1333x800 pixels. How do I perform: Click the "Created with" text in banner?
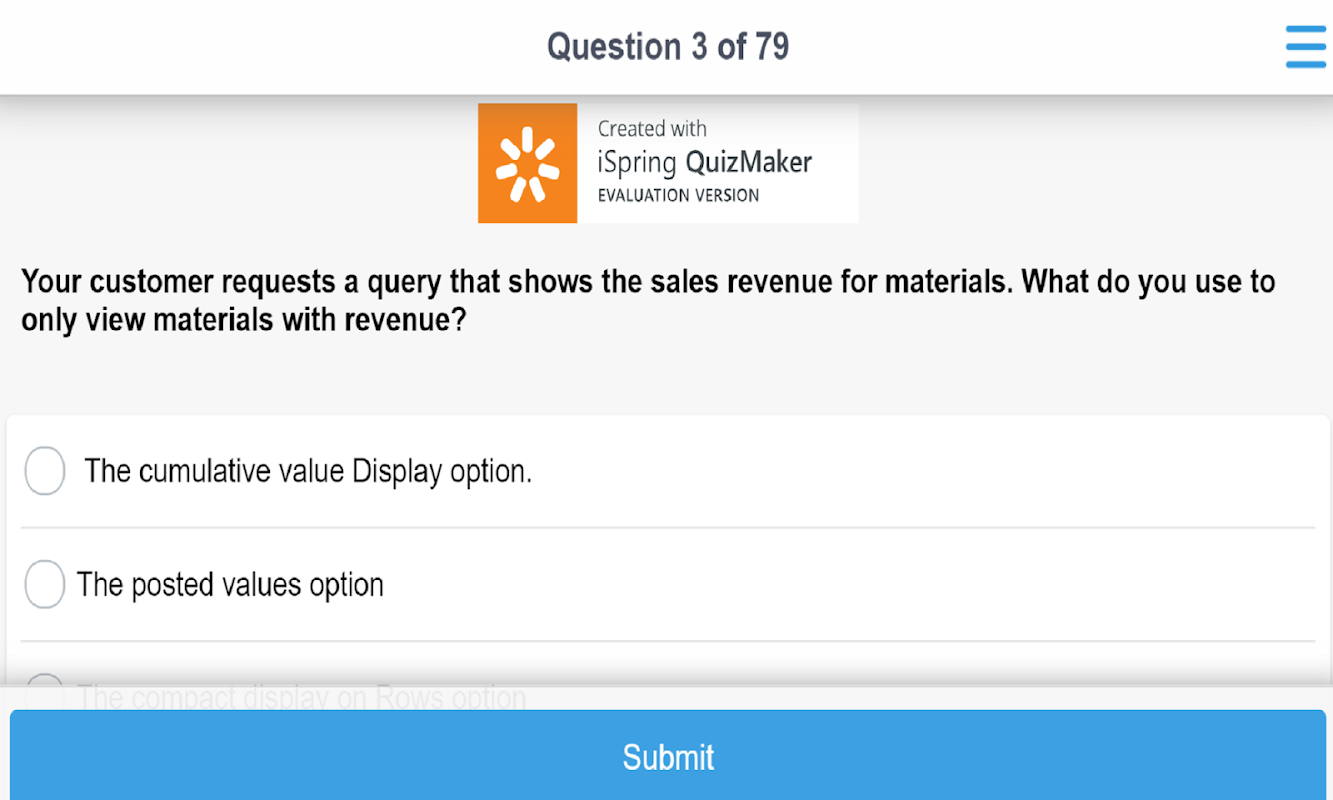(x=652, y=129)
